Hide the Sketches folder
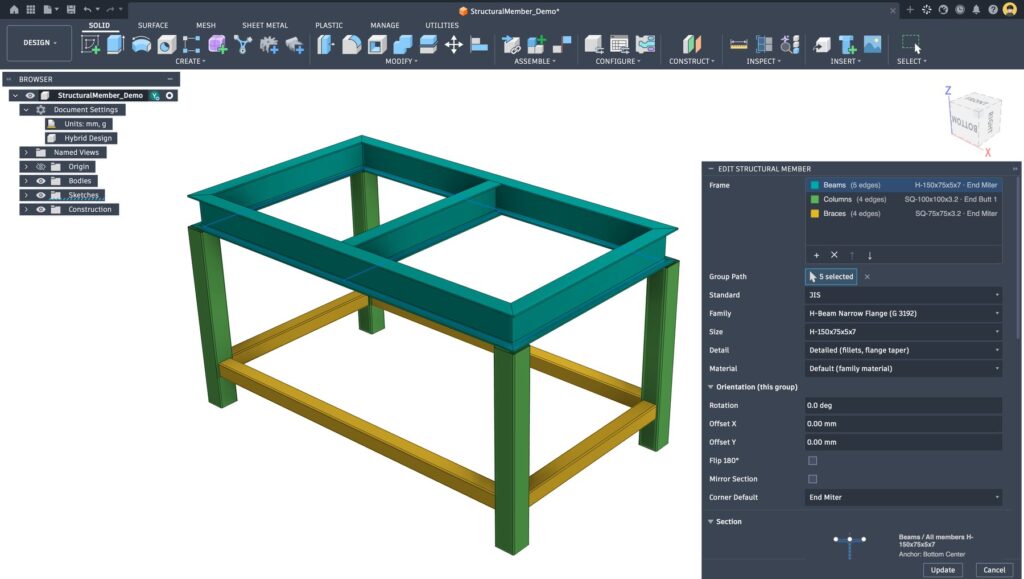 (x=40, y=195)
